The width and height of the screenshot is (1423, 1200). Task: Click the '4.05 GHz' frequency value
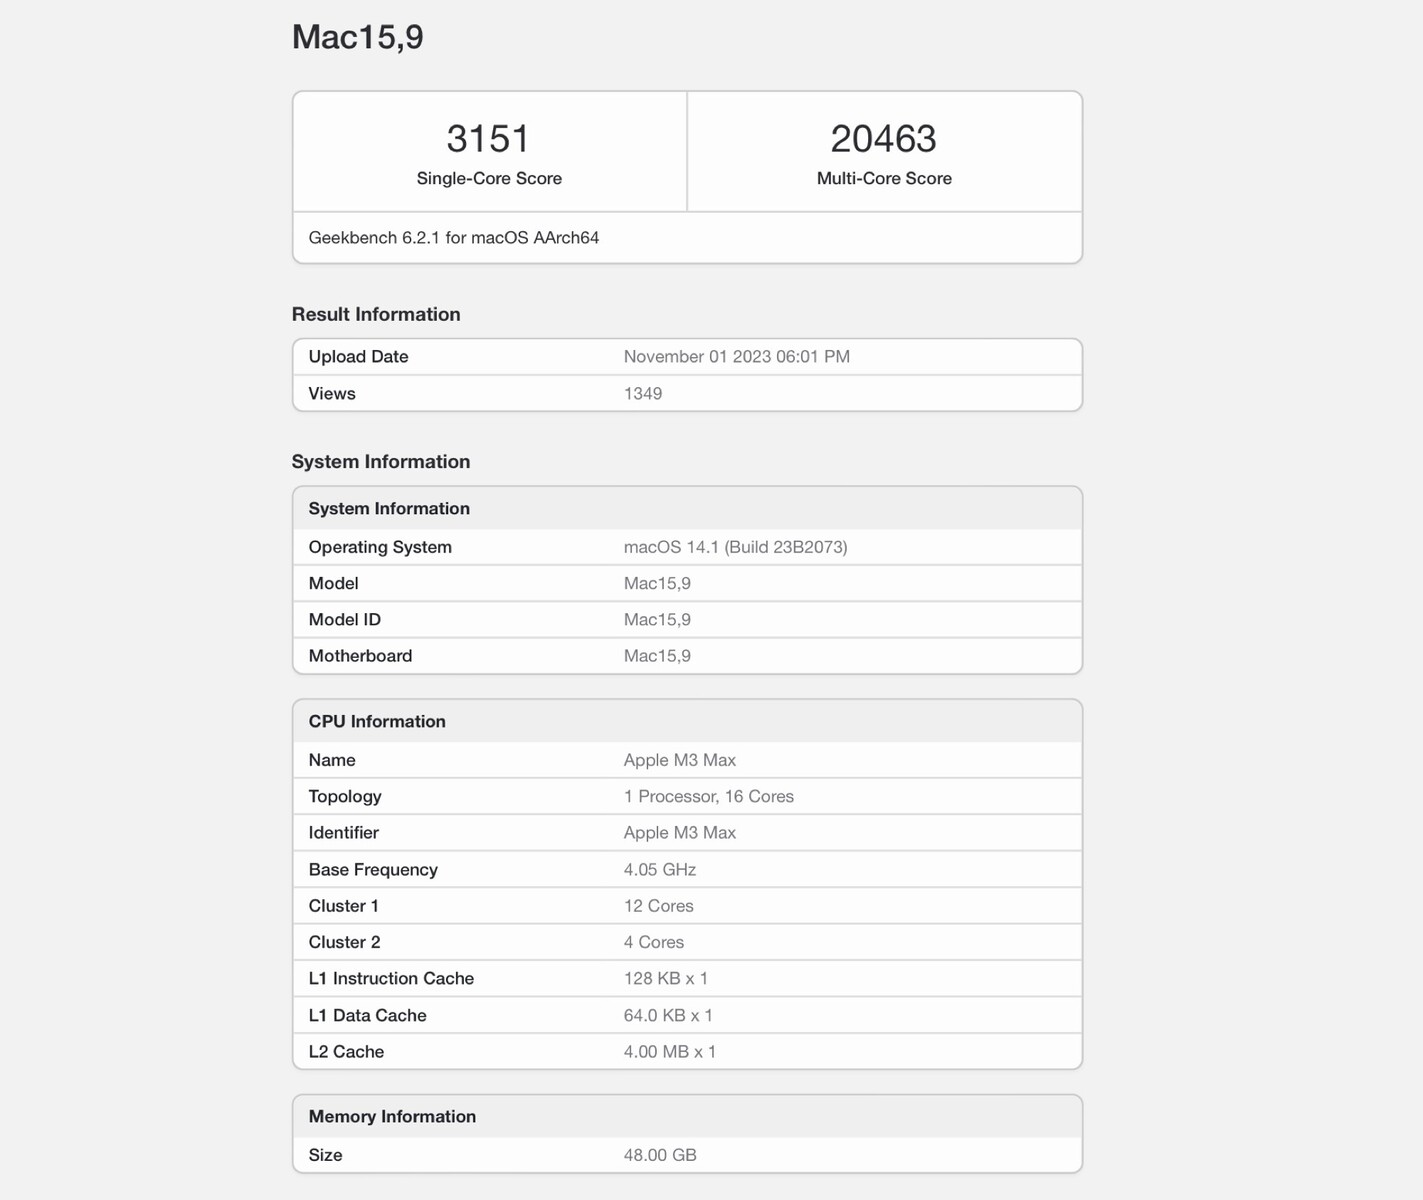pos(660,870)
